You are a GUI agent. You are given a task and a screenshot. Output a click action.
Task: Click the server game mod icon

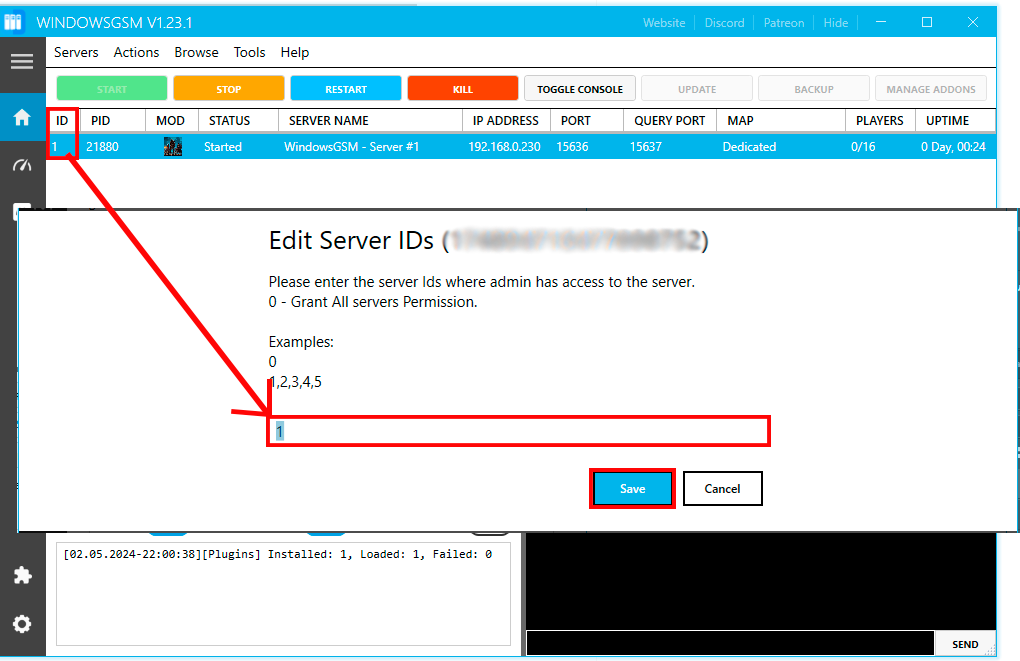tap(172, 146)
